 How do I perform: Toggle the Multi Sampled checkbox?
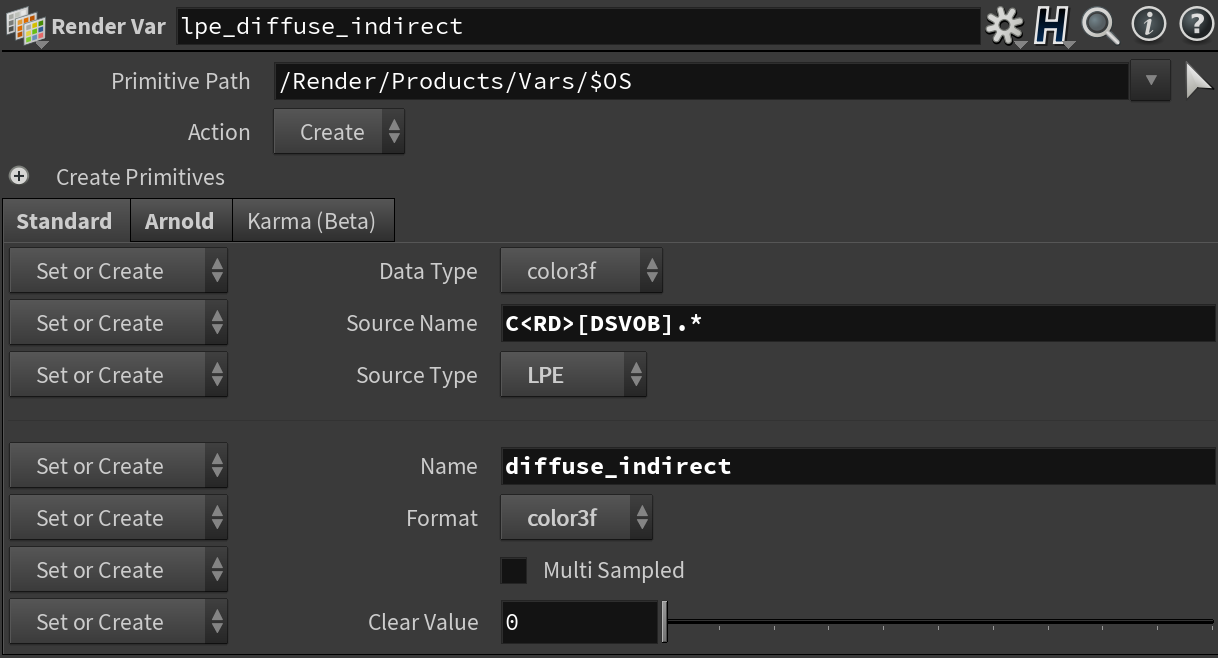pyautogui.click(x=514, y=571)
